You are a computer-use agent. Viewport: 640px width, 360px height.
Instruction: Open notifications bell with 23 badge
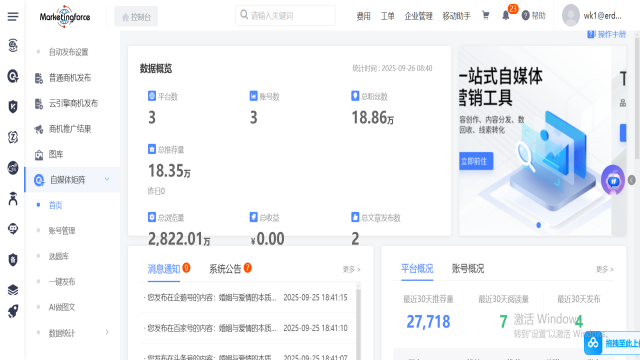click(506, 16)
